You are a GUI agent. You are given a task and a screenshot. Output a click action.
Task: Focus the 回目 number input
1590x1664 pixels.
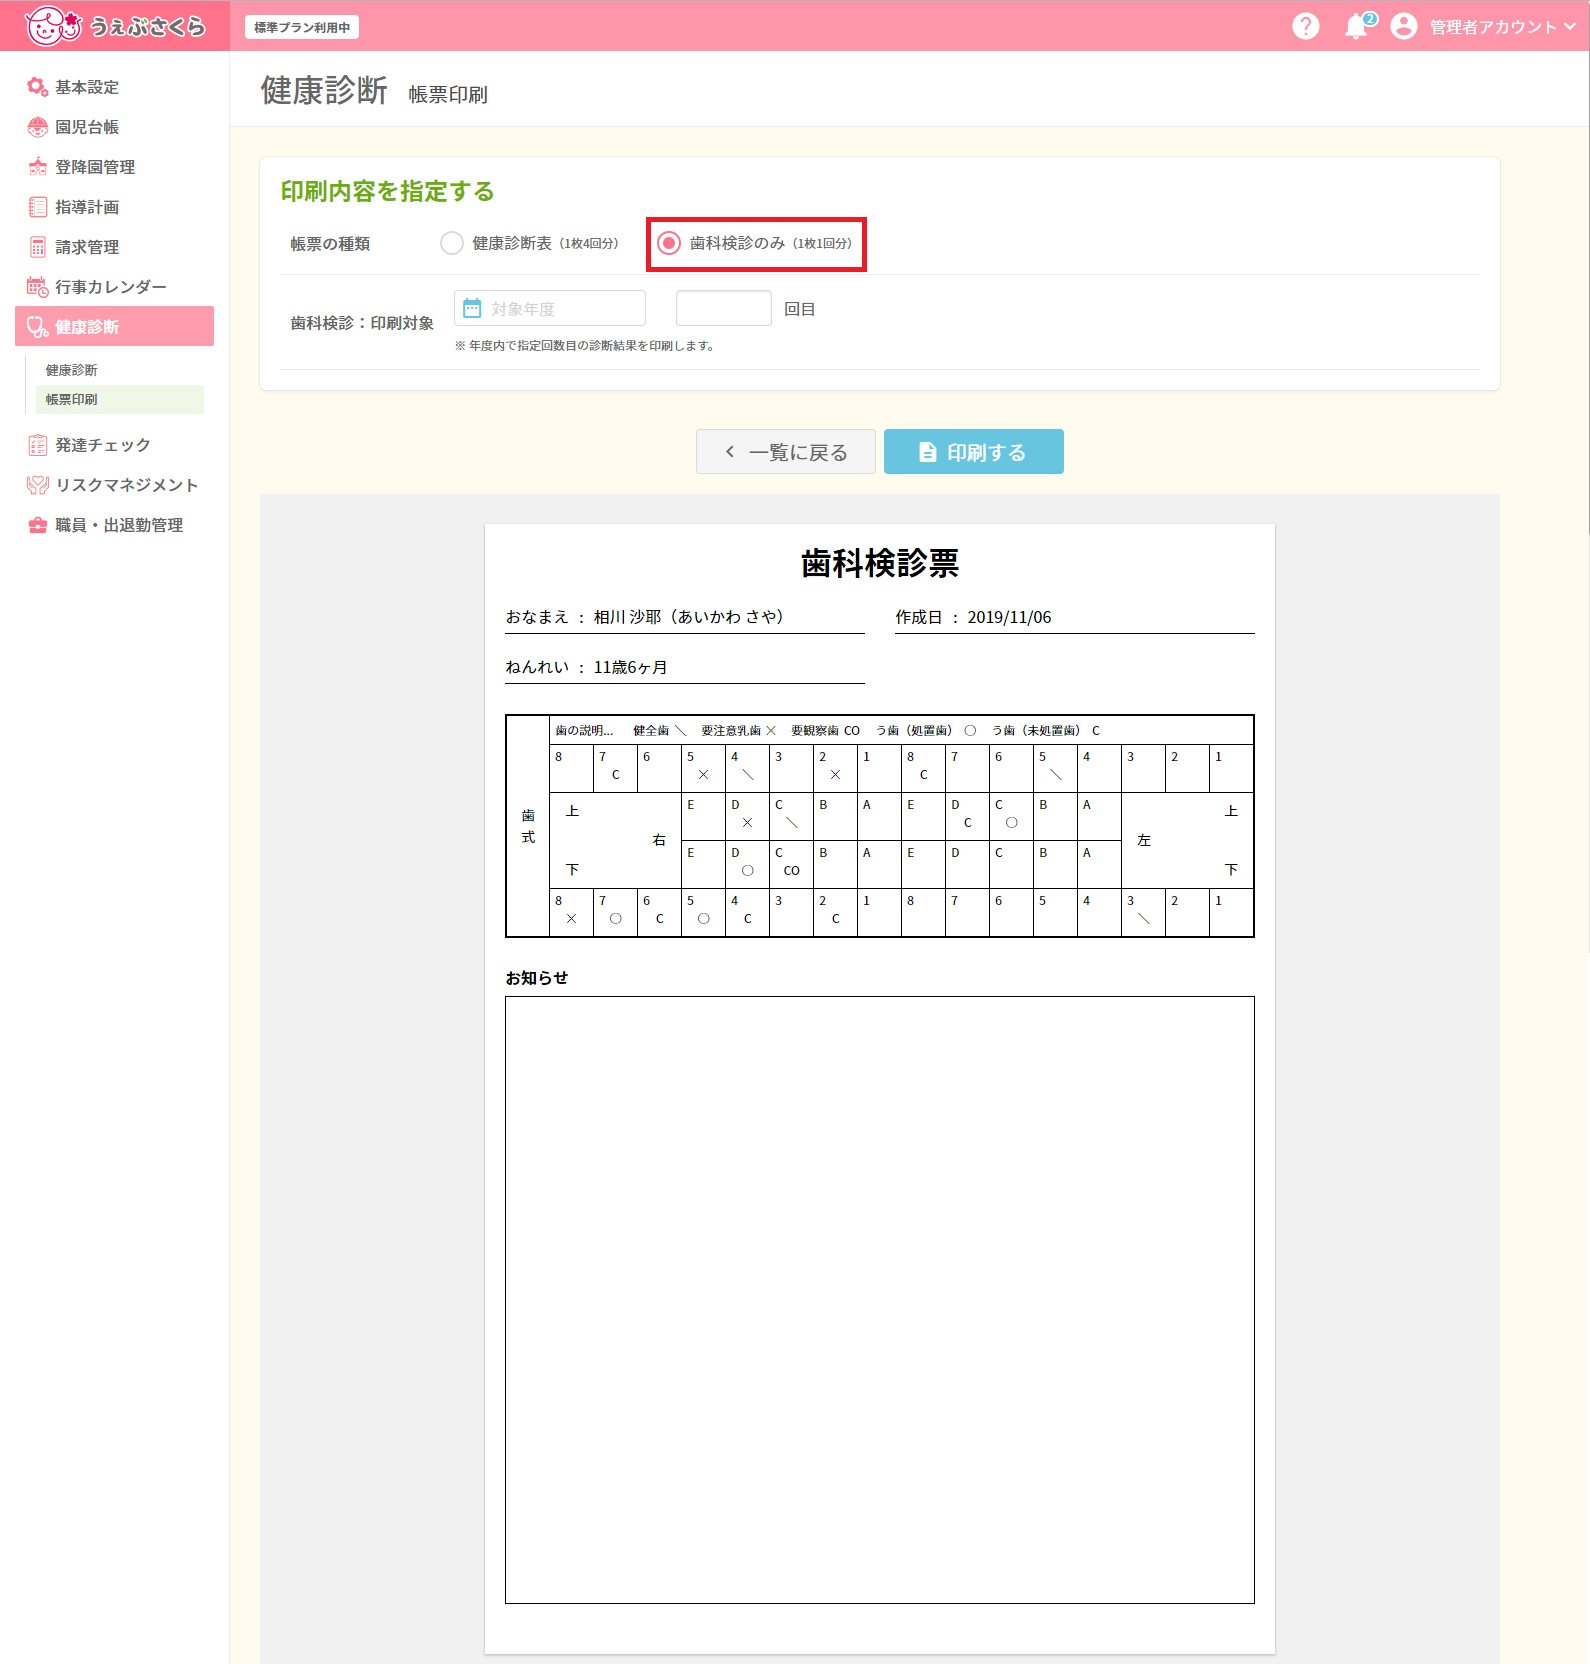pos(724,308)
